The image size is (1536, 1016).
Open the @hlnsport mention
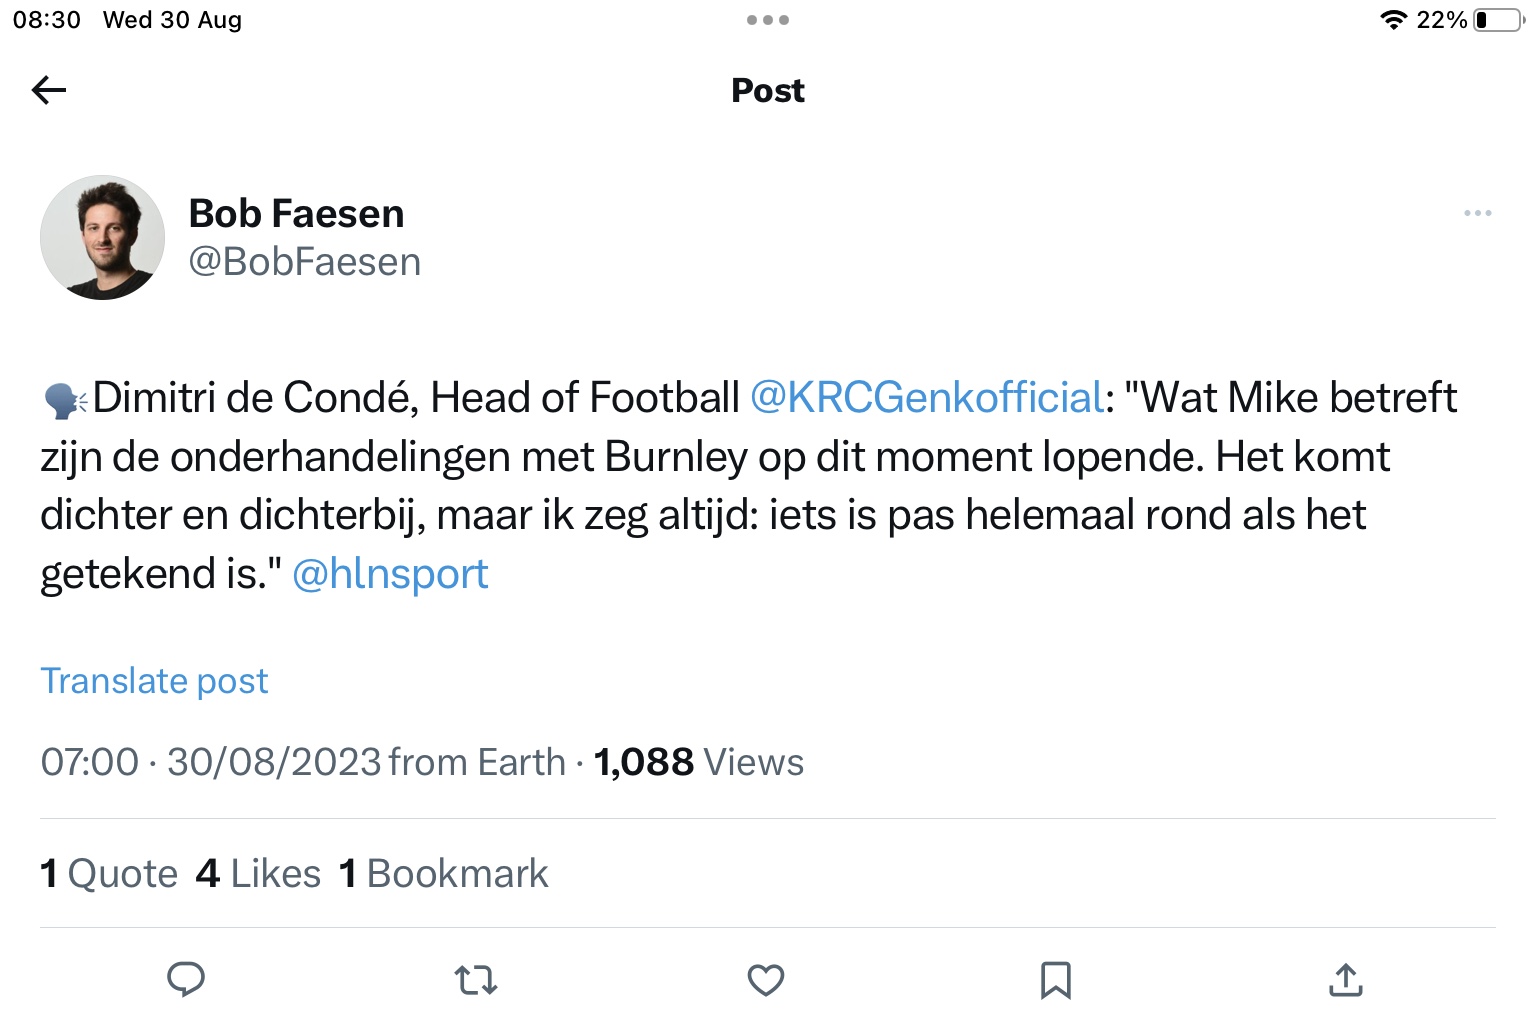pos(390,574)
